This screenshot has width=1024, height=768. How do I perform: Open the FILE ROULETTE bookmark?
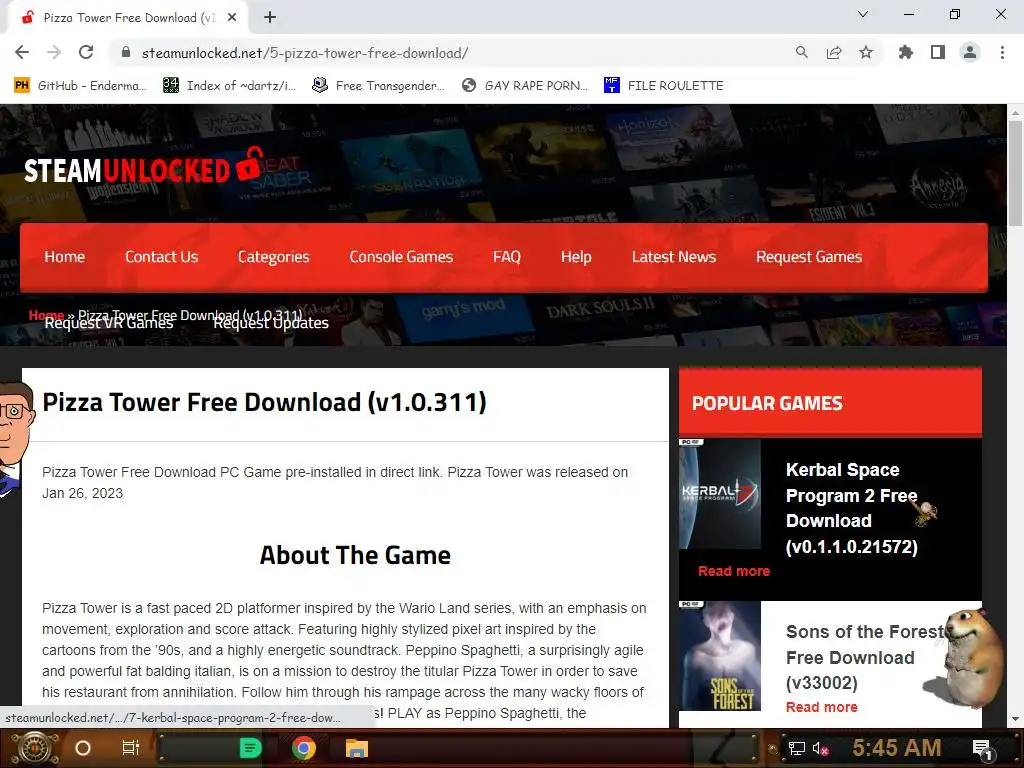click(x=664, y=86)
